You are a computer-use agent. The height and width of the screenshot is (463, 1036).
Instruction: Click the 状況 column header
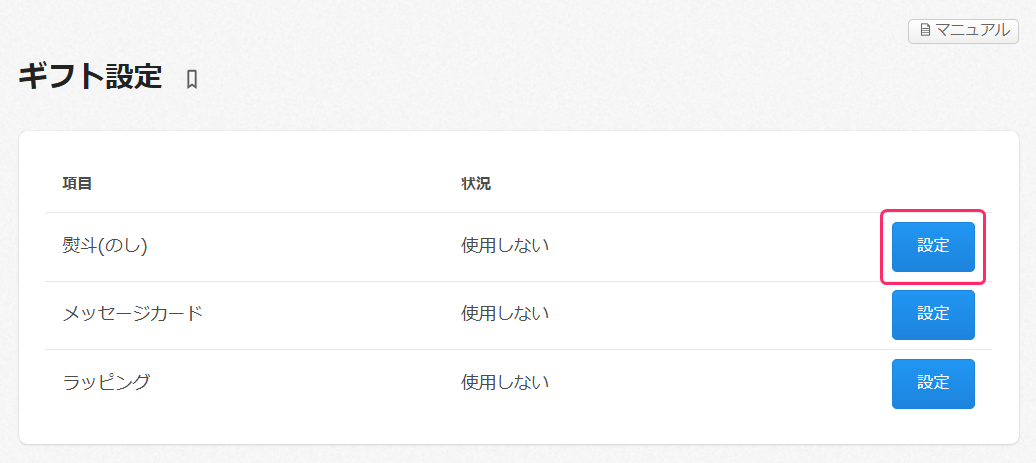point(476,184)
